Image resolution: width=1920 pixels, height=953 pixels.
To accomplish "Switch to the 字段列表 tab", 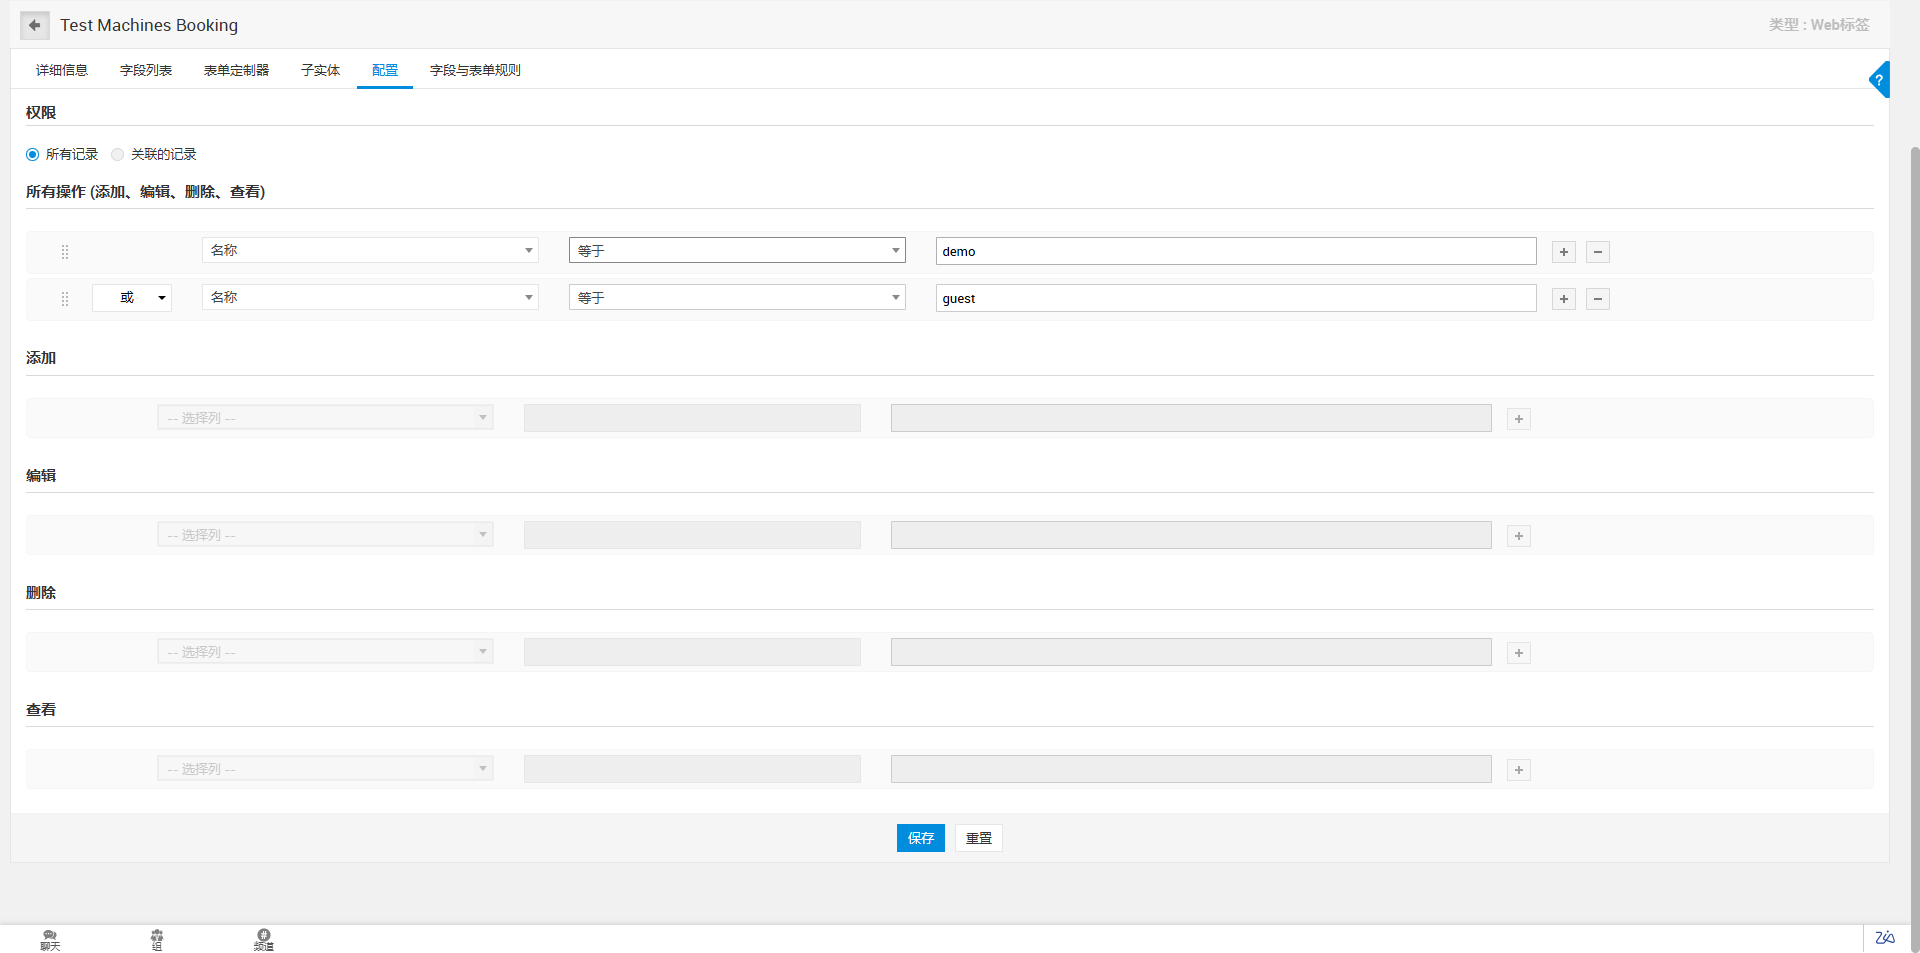I will point(146,70).
